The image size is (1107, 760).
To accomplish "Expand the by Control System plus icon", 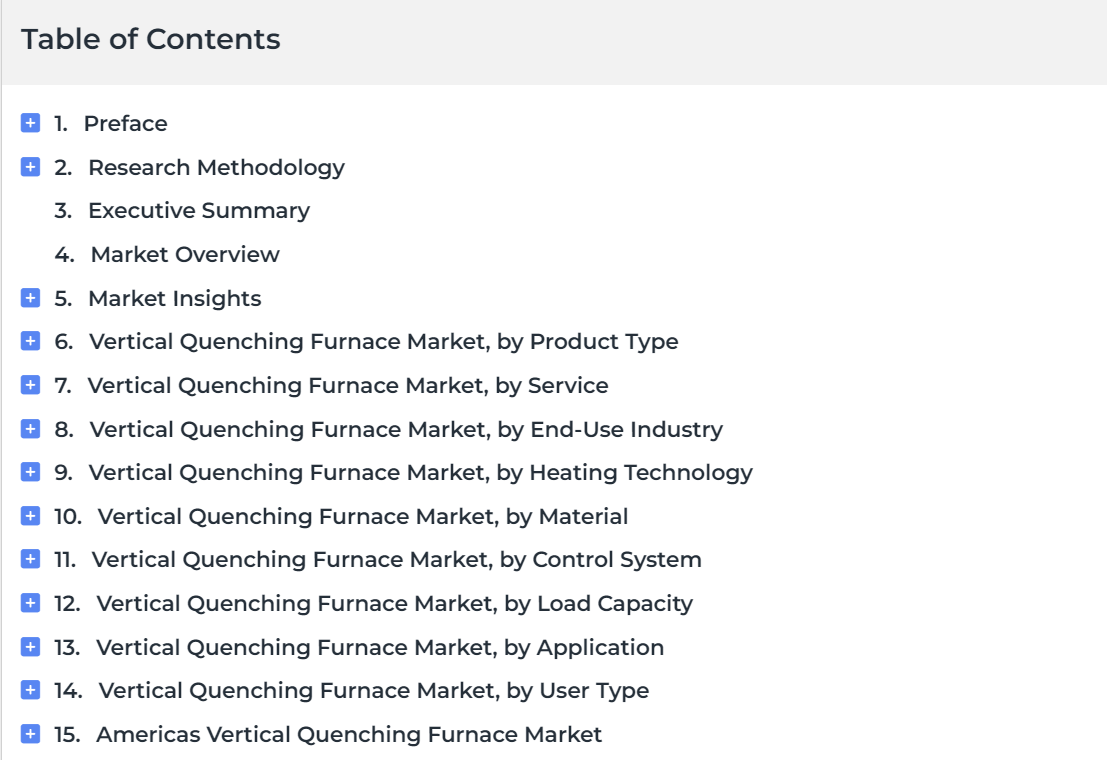I will coord(30,559).
